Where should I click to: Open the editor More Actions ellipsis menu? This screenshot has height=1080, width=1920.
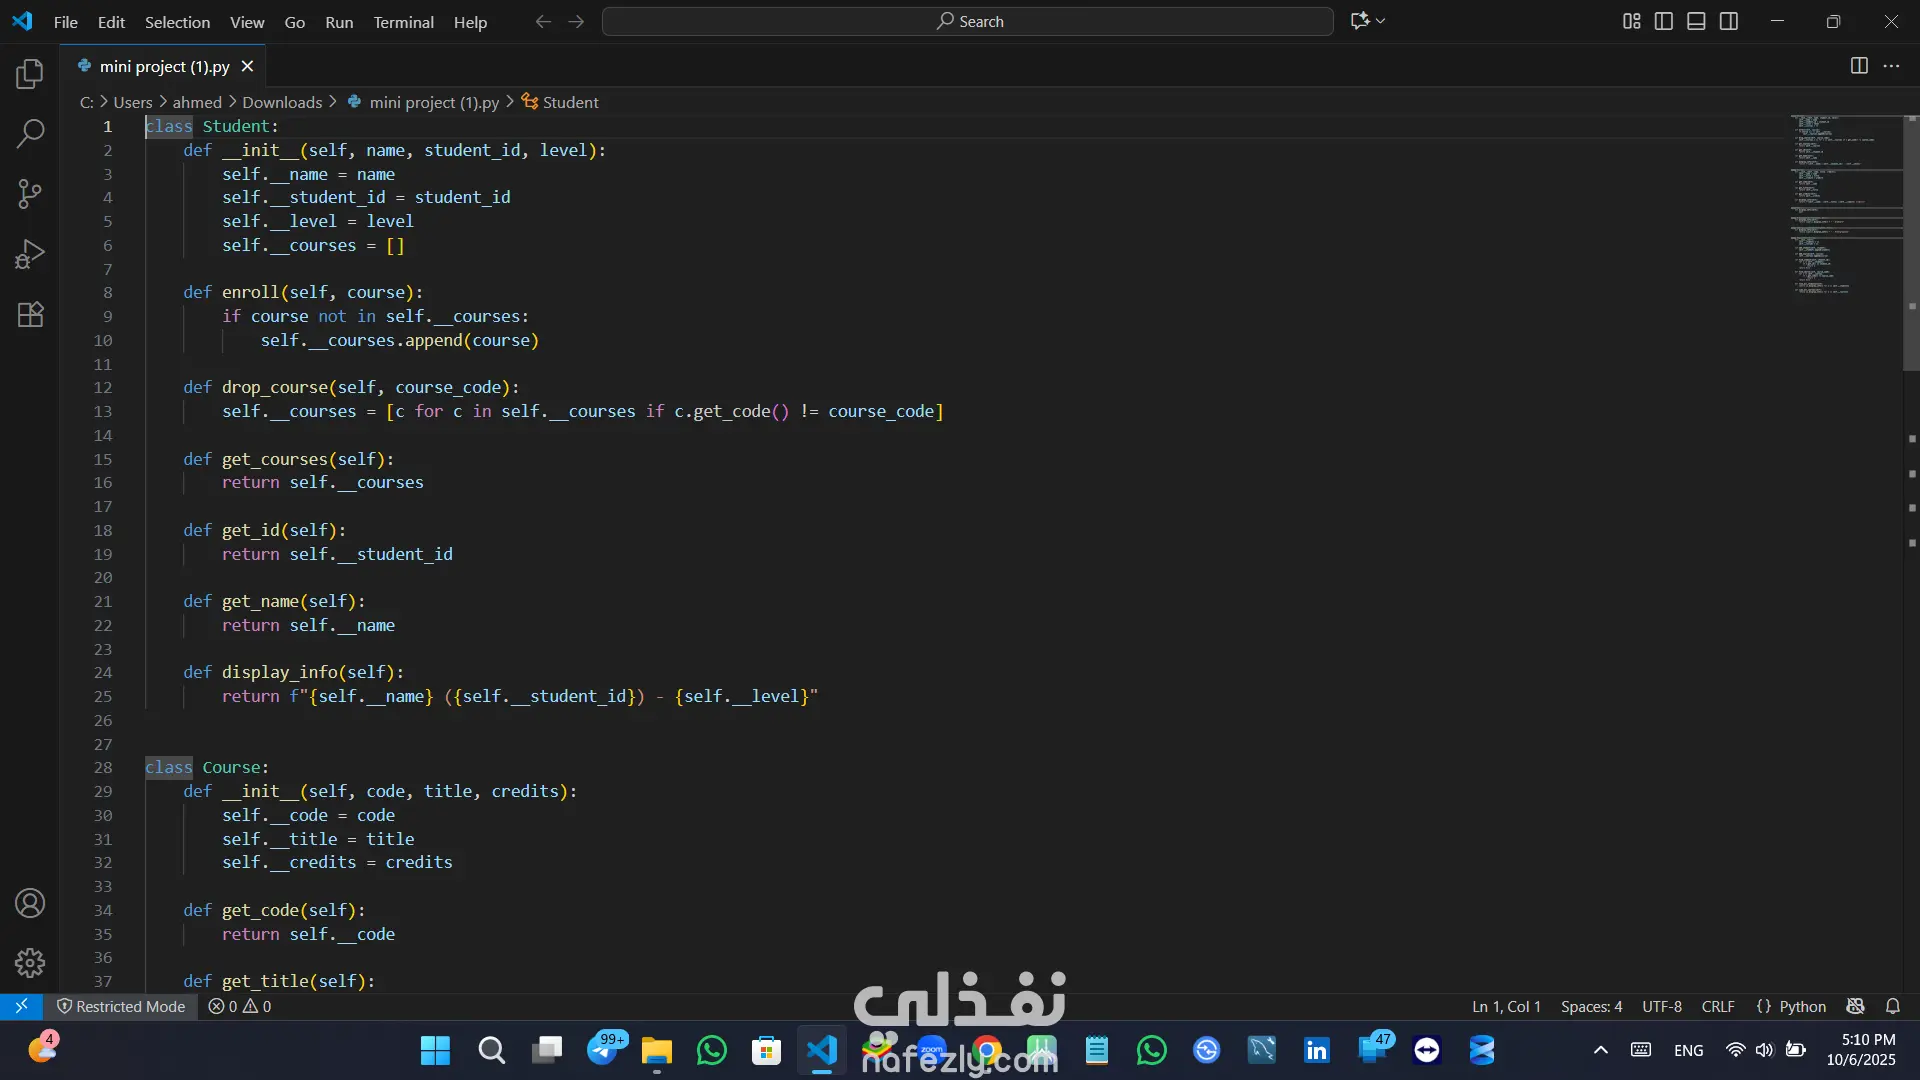tap(1891, 66)
